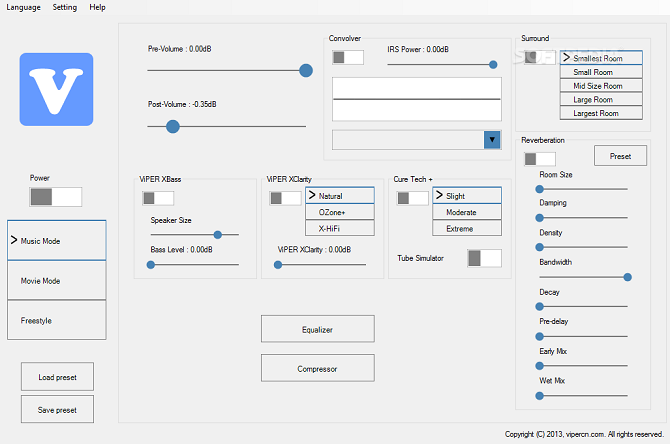This screenshot has width=670, height=444.
Task: Select Freestyle mode
Action: [x=56, y=320]
